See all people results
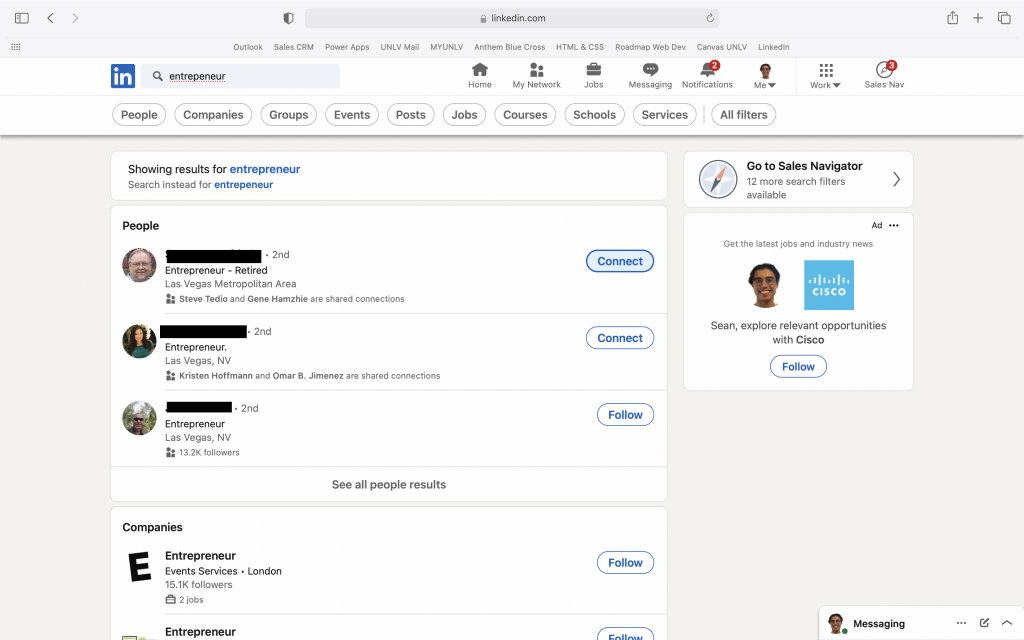The height and width of the screenshot is (640, 1024). (x=389, y=485)
